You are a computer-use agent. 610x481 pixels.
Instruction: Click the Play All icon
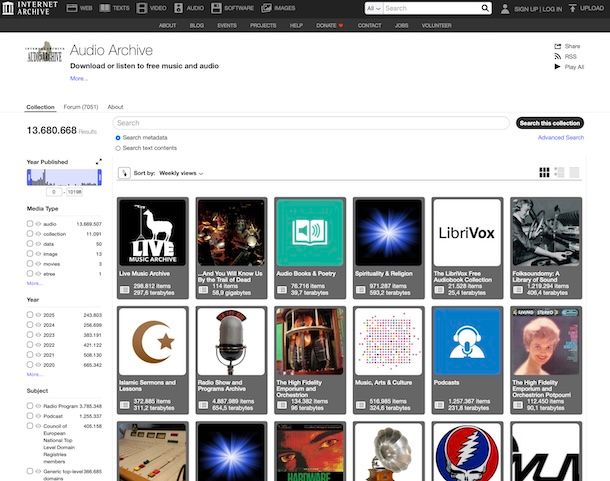pyautogui.click(x=557, y=67)
